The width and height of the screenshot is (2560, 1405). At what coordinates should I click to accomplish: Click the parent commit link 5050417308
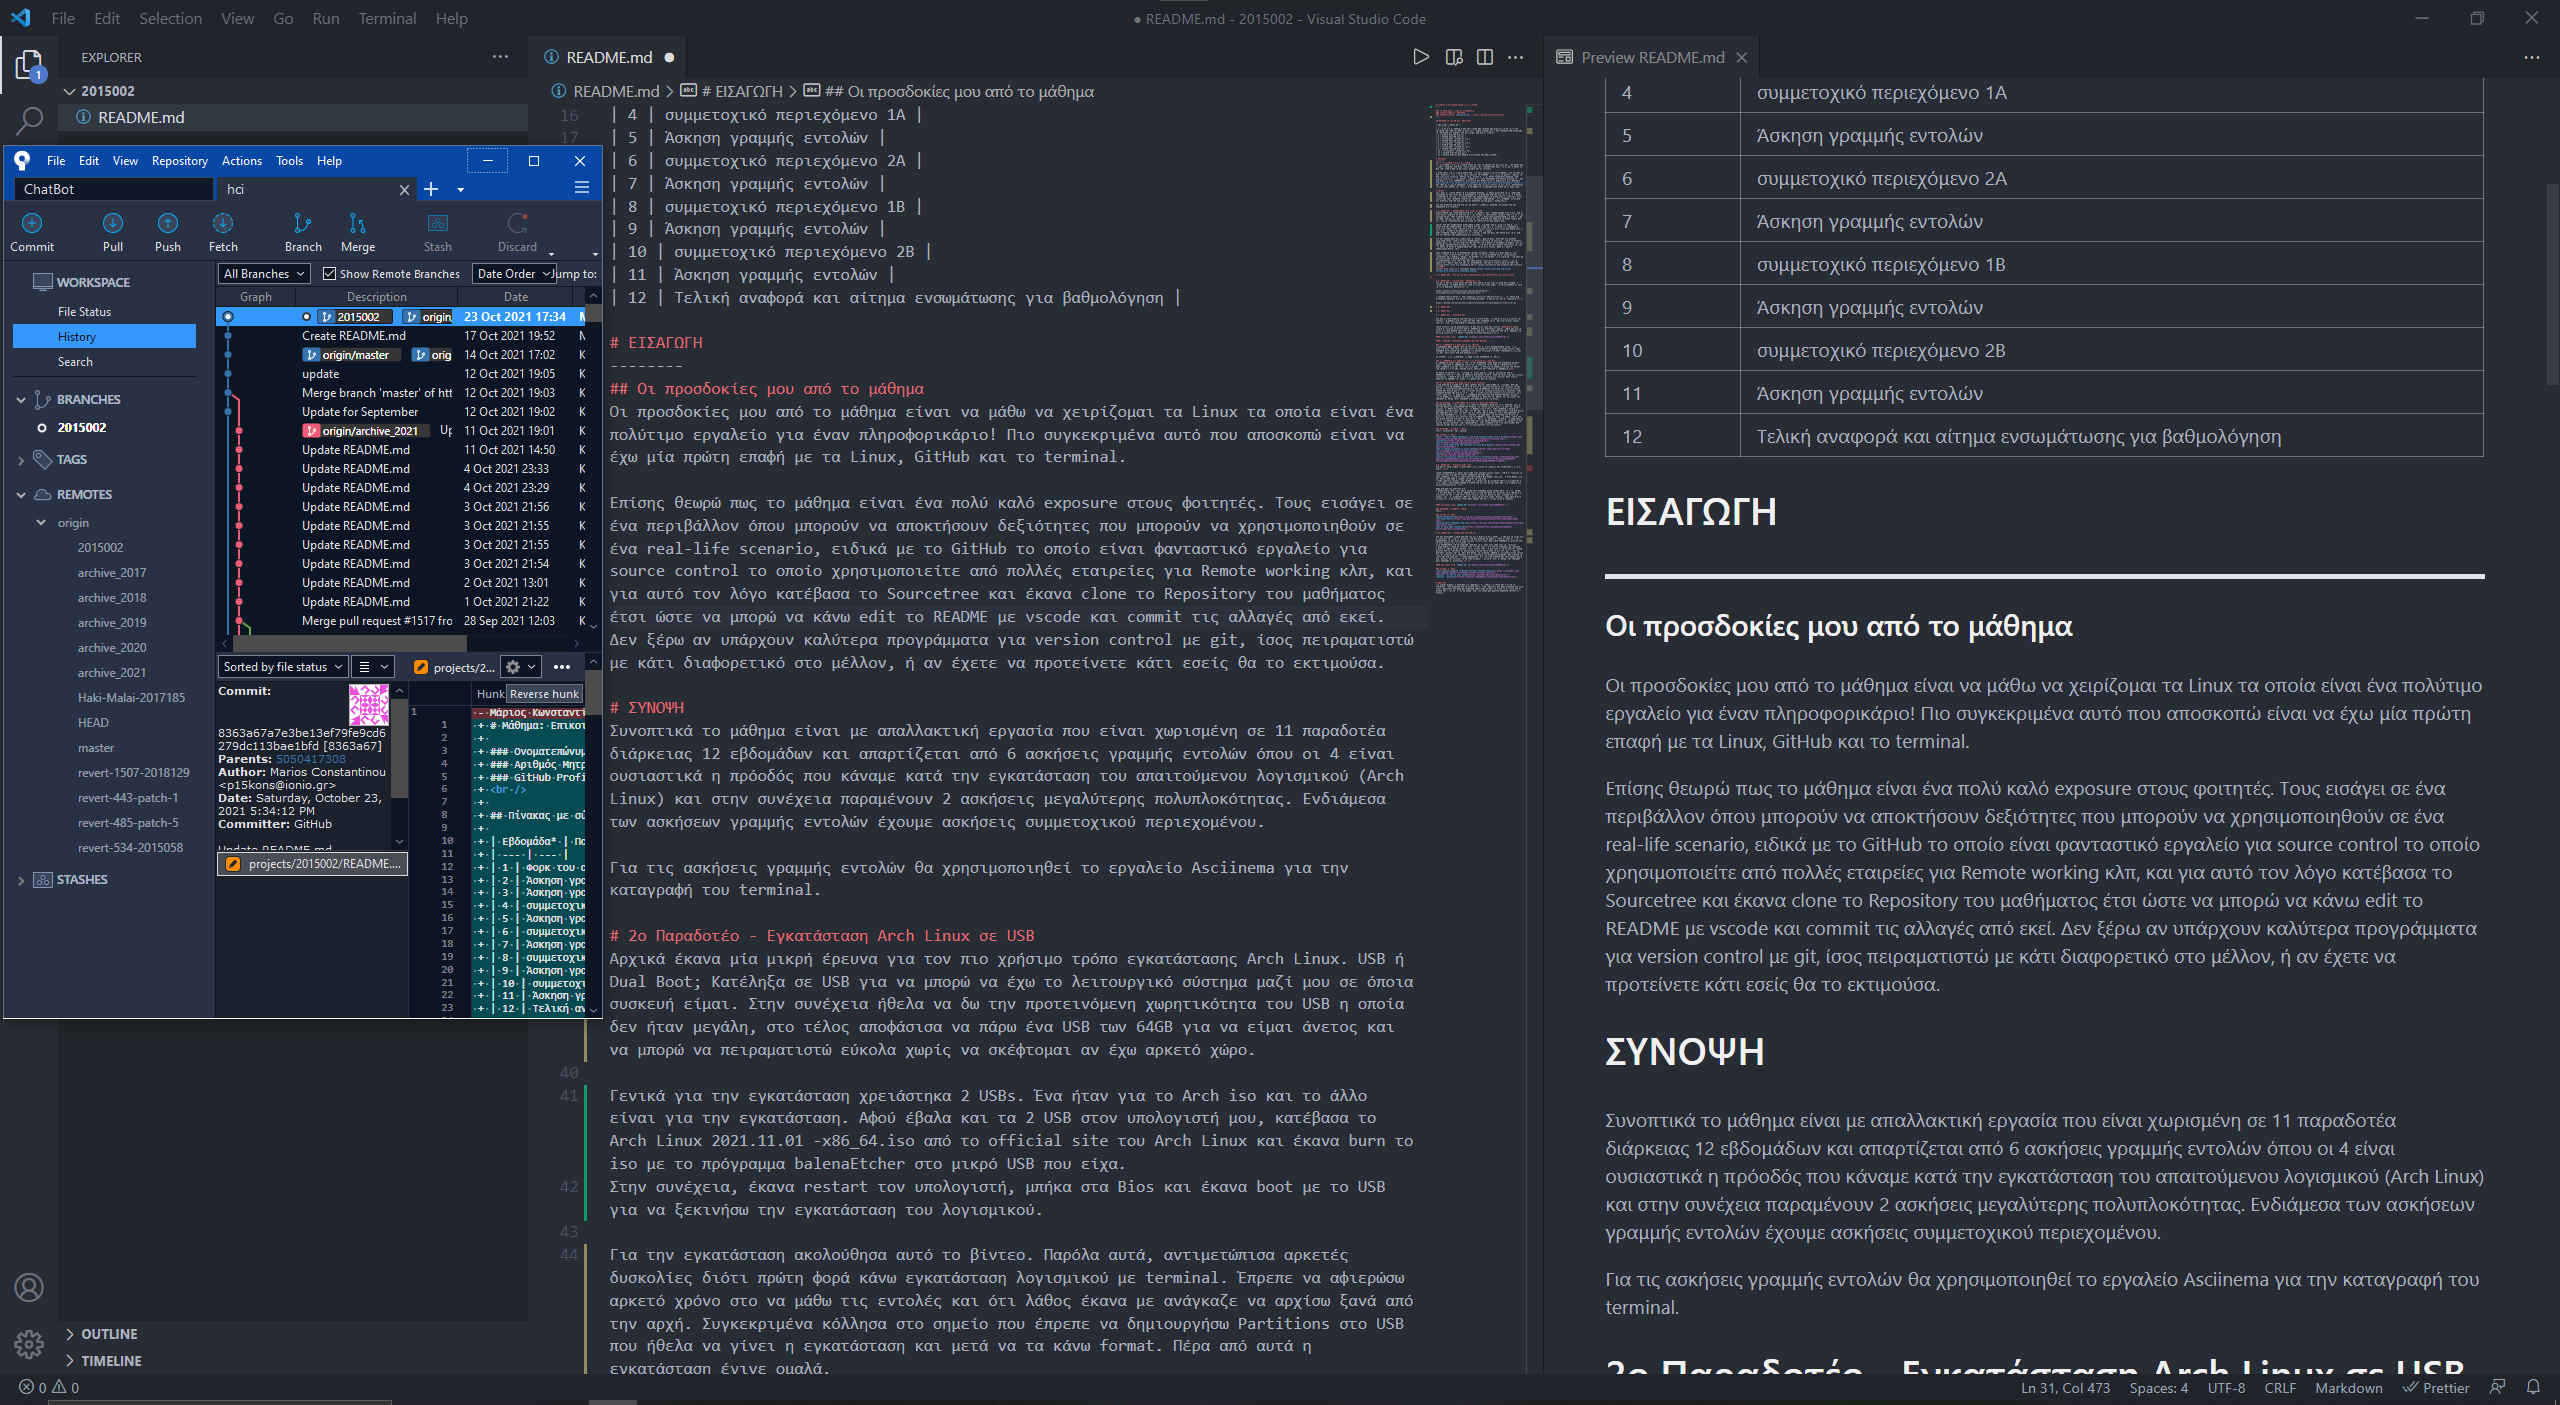click(311, 759)
